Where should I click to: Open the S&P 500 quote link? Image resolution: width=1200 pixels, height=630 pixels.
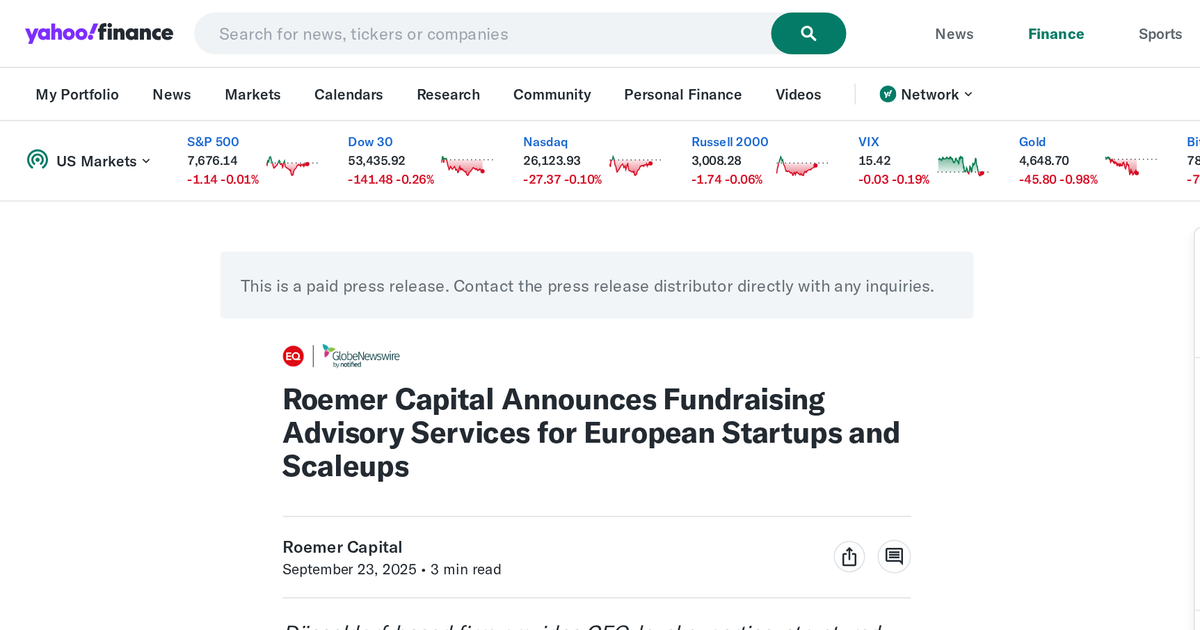pos(213,142)
